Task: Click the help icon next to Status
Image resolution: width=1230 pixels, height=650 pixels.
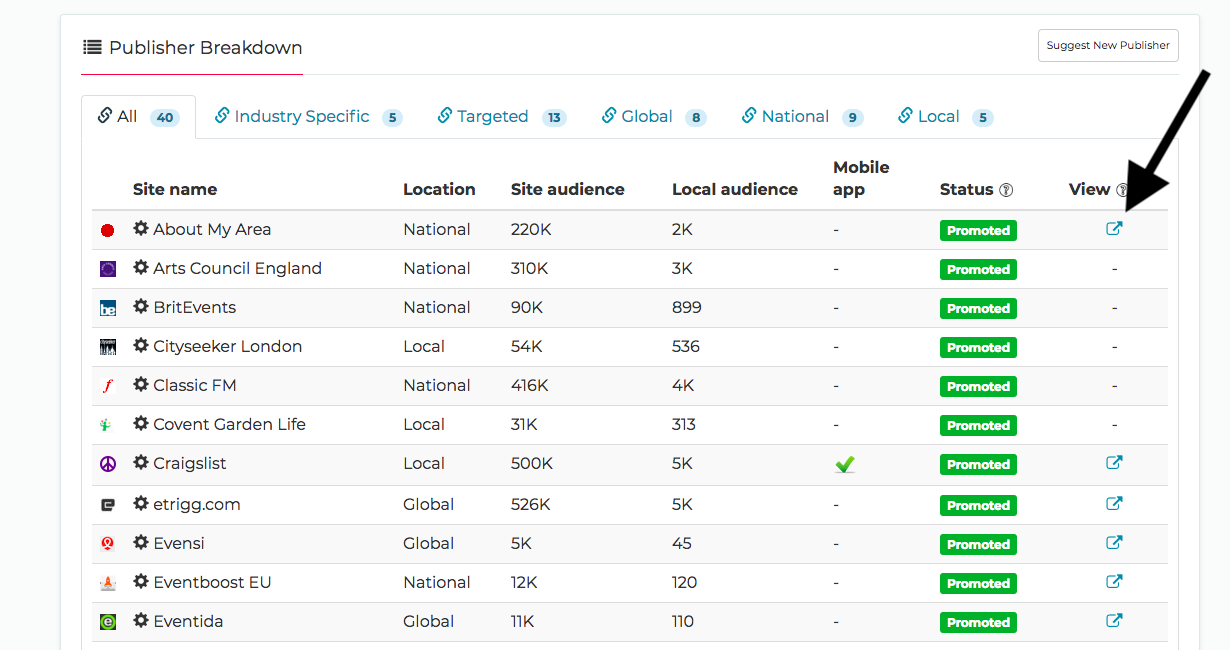Action: point(1006,190)
